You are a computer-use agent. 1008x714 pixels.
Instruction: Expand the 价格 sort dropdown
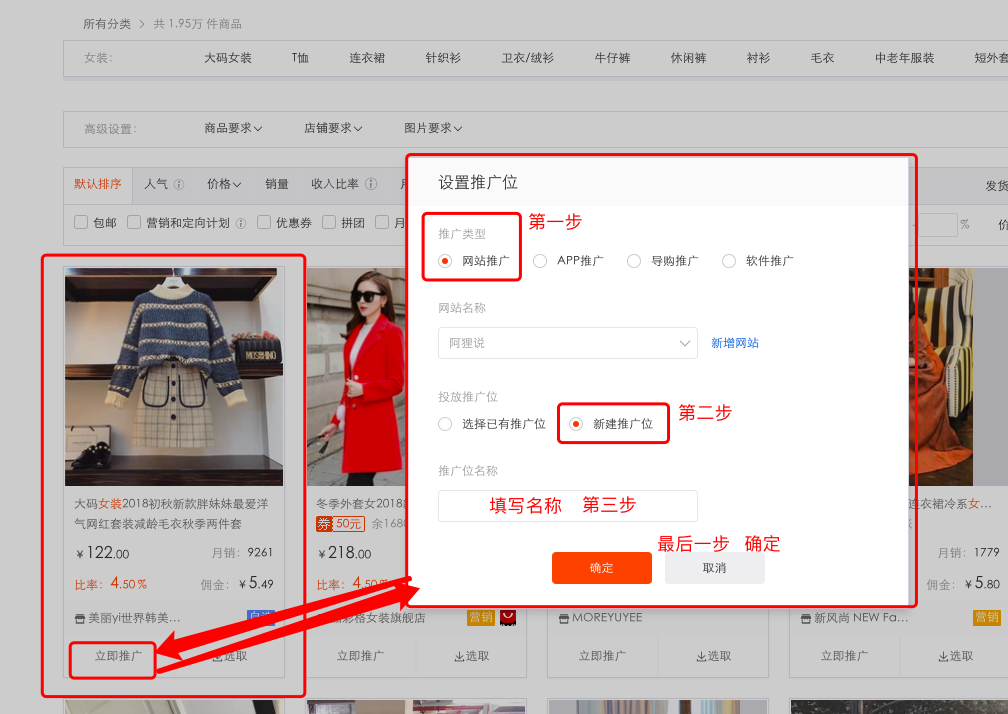[x=224, y=185]
